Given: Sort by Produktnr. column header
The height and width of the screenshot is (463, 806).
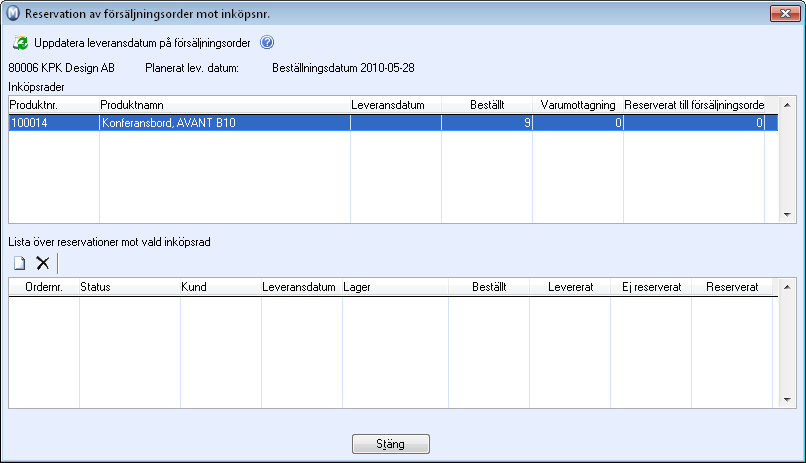Looking at the screenshot, I should (54, 105).
